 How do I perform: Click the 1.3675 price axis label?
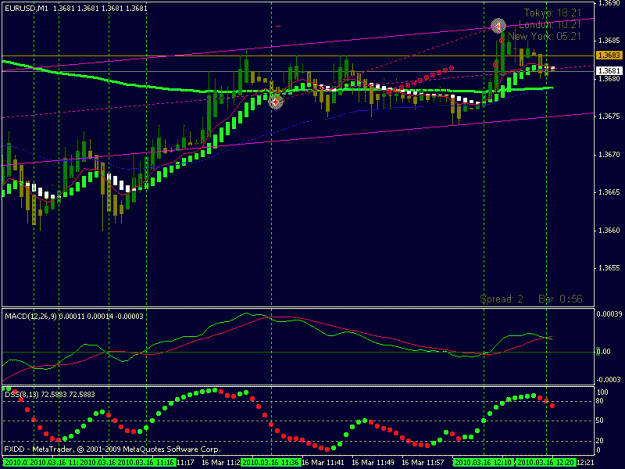point(609,116)
